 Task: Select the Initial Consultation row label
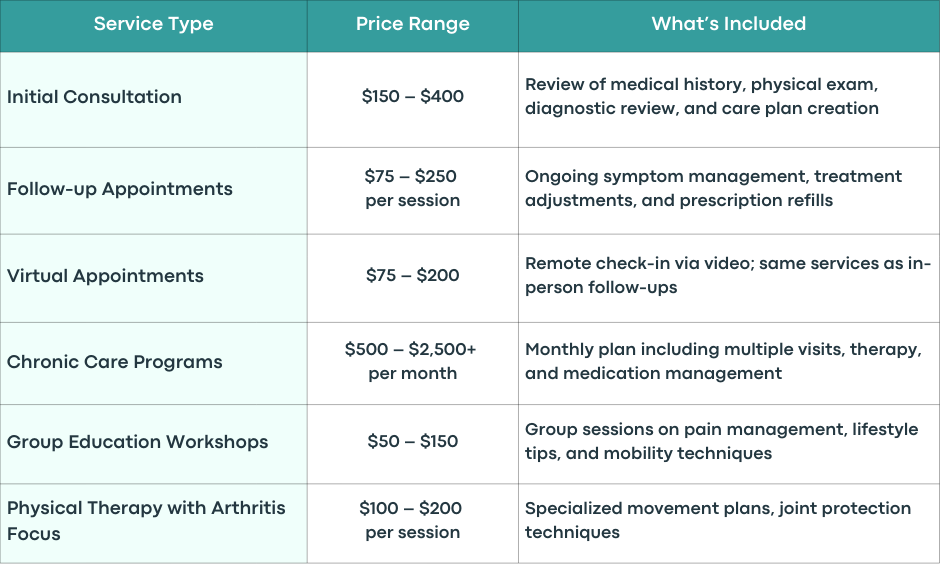[94, 96]
